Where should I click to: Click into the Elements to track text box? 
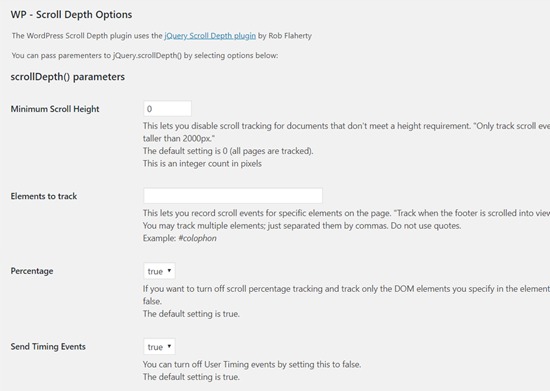[233, 196]
